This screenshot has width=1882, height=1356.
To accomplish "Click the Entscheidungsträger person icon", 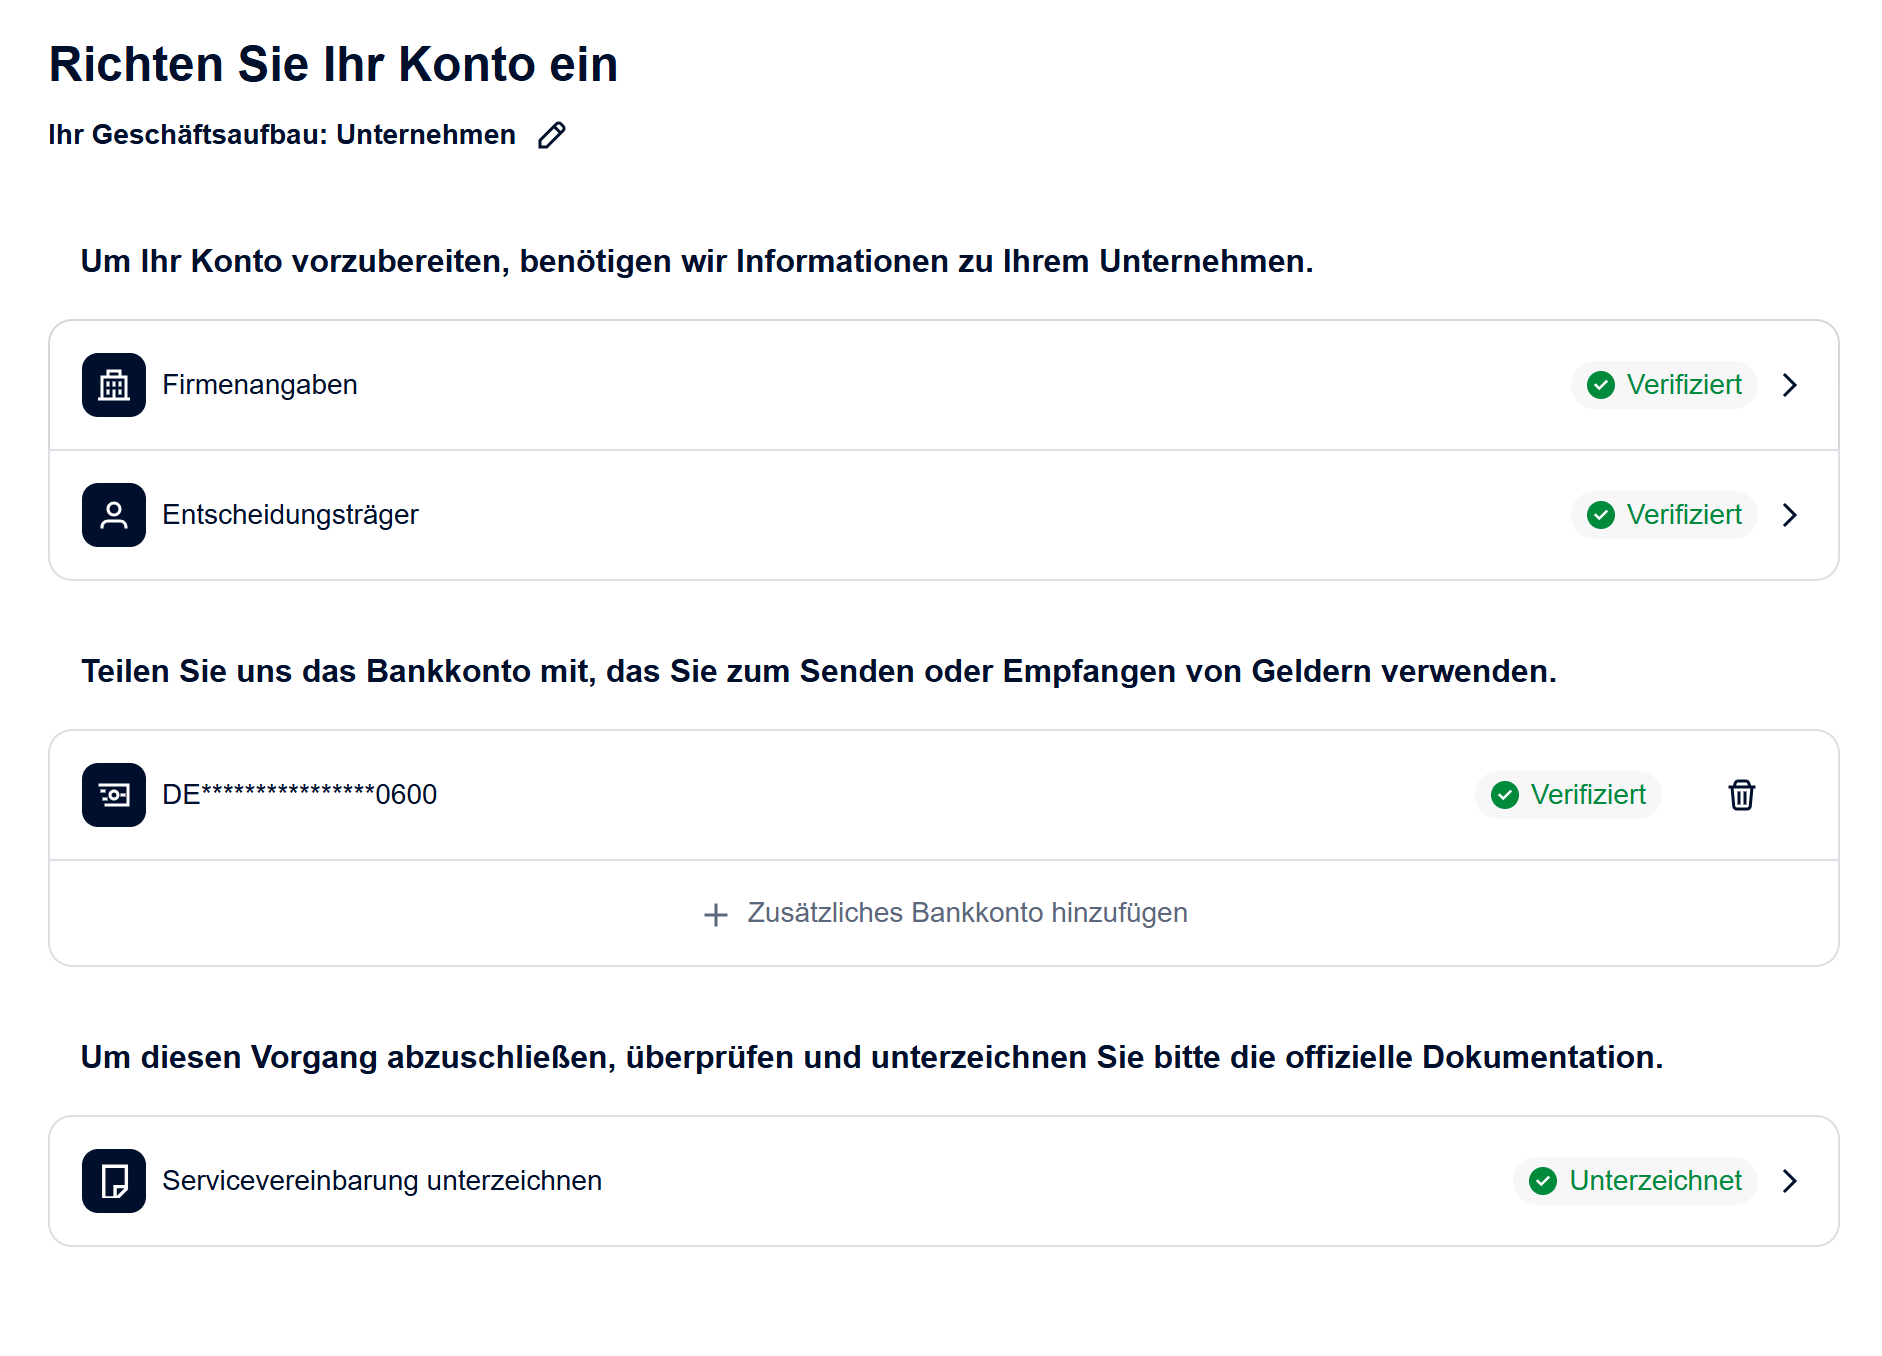I will coord(114,515).
